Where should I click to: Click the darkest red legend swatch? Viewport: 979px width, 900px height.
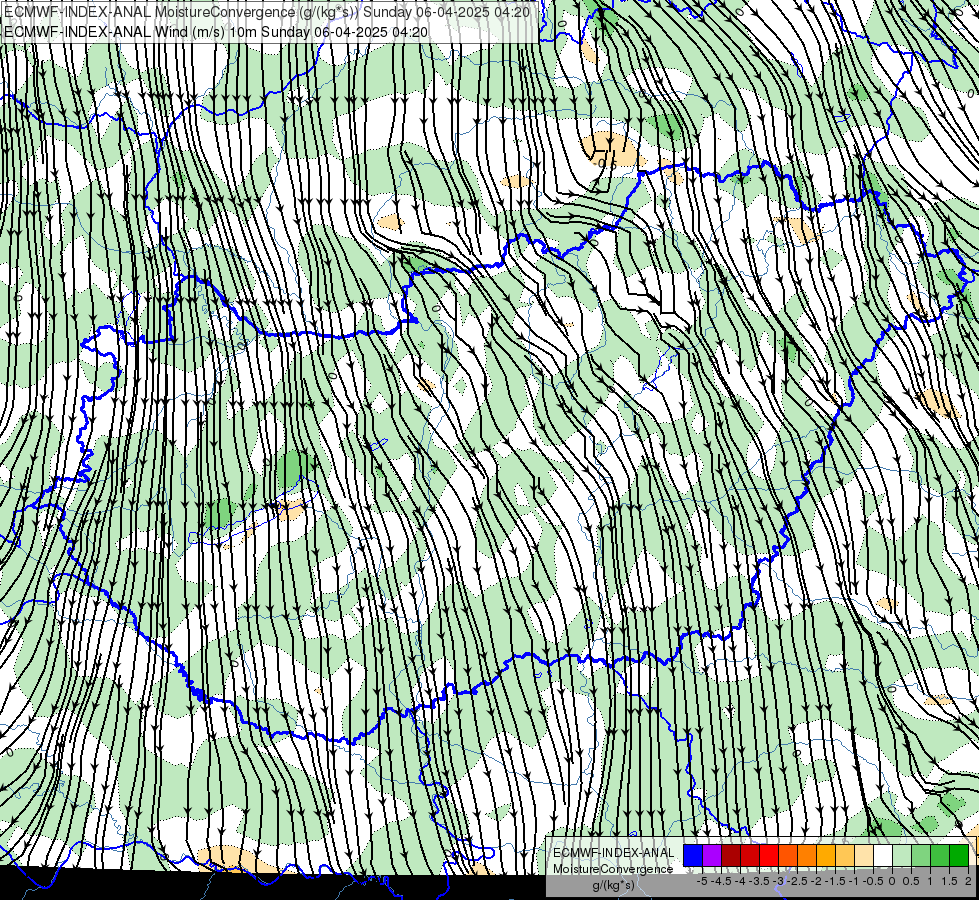731,855
